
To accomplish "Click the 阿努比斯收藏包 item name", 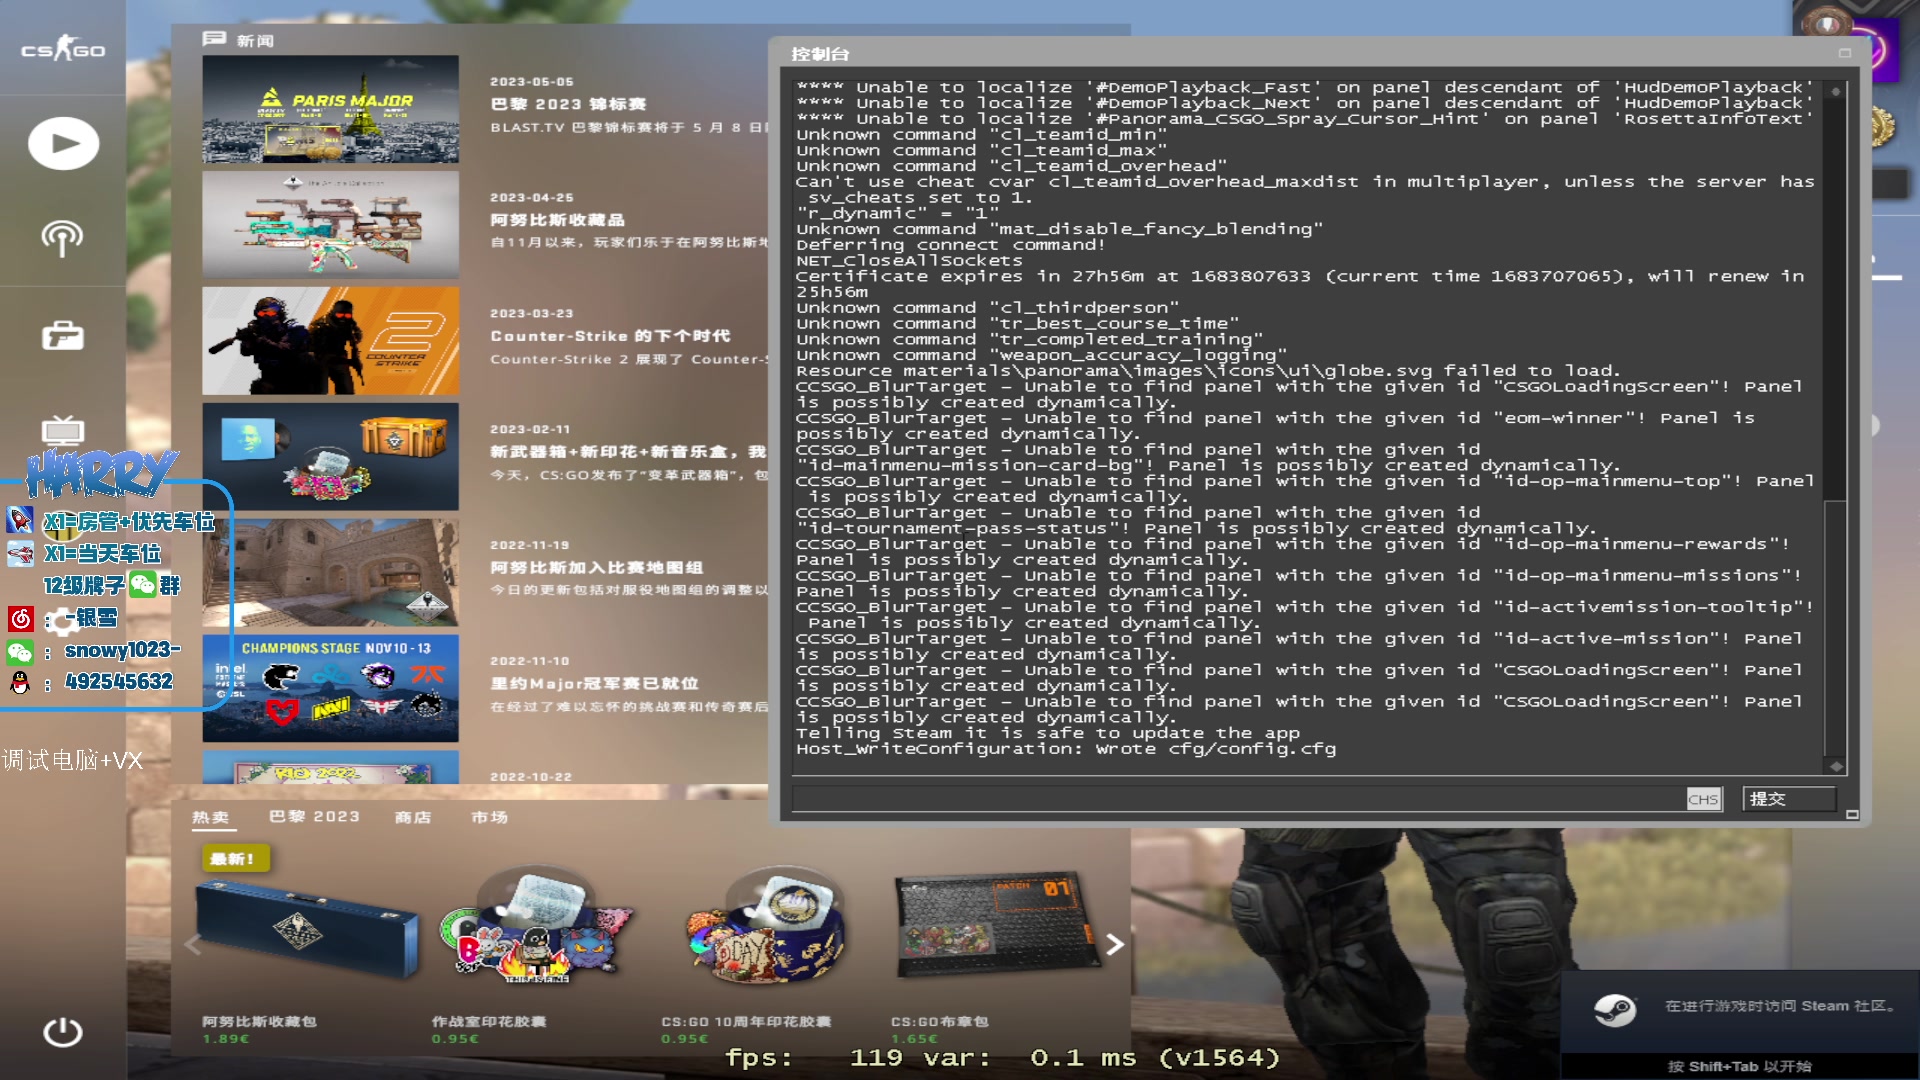I will tap(259, 1022).
